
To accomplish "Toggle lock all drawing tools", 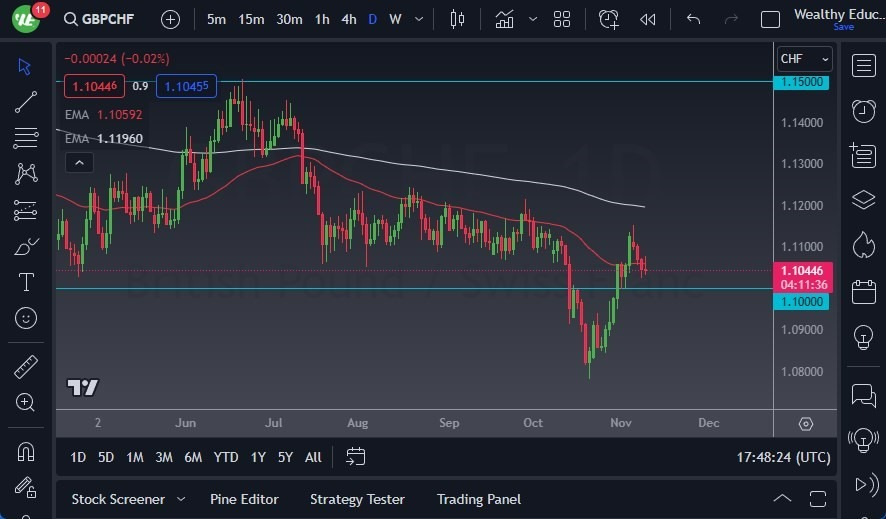I will pyautogui.click(x=25, y=487).
